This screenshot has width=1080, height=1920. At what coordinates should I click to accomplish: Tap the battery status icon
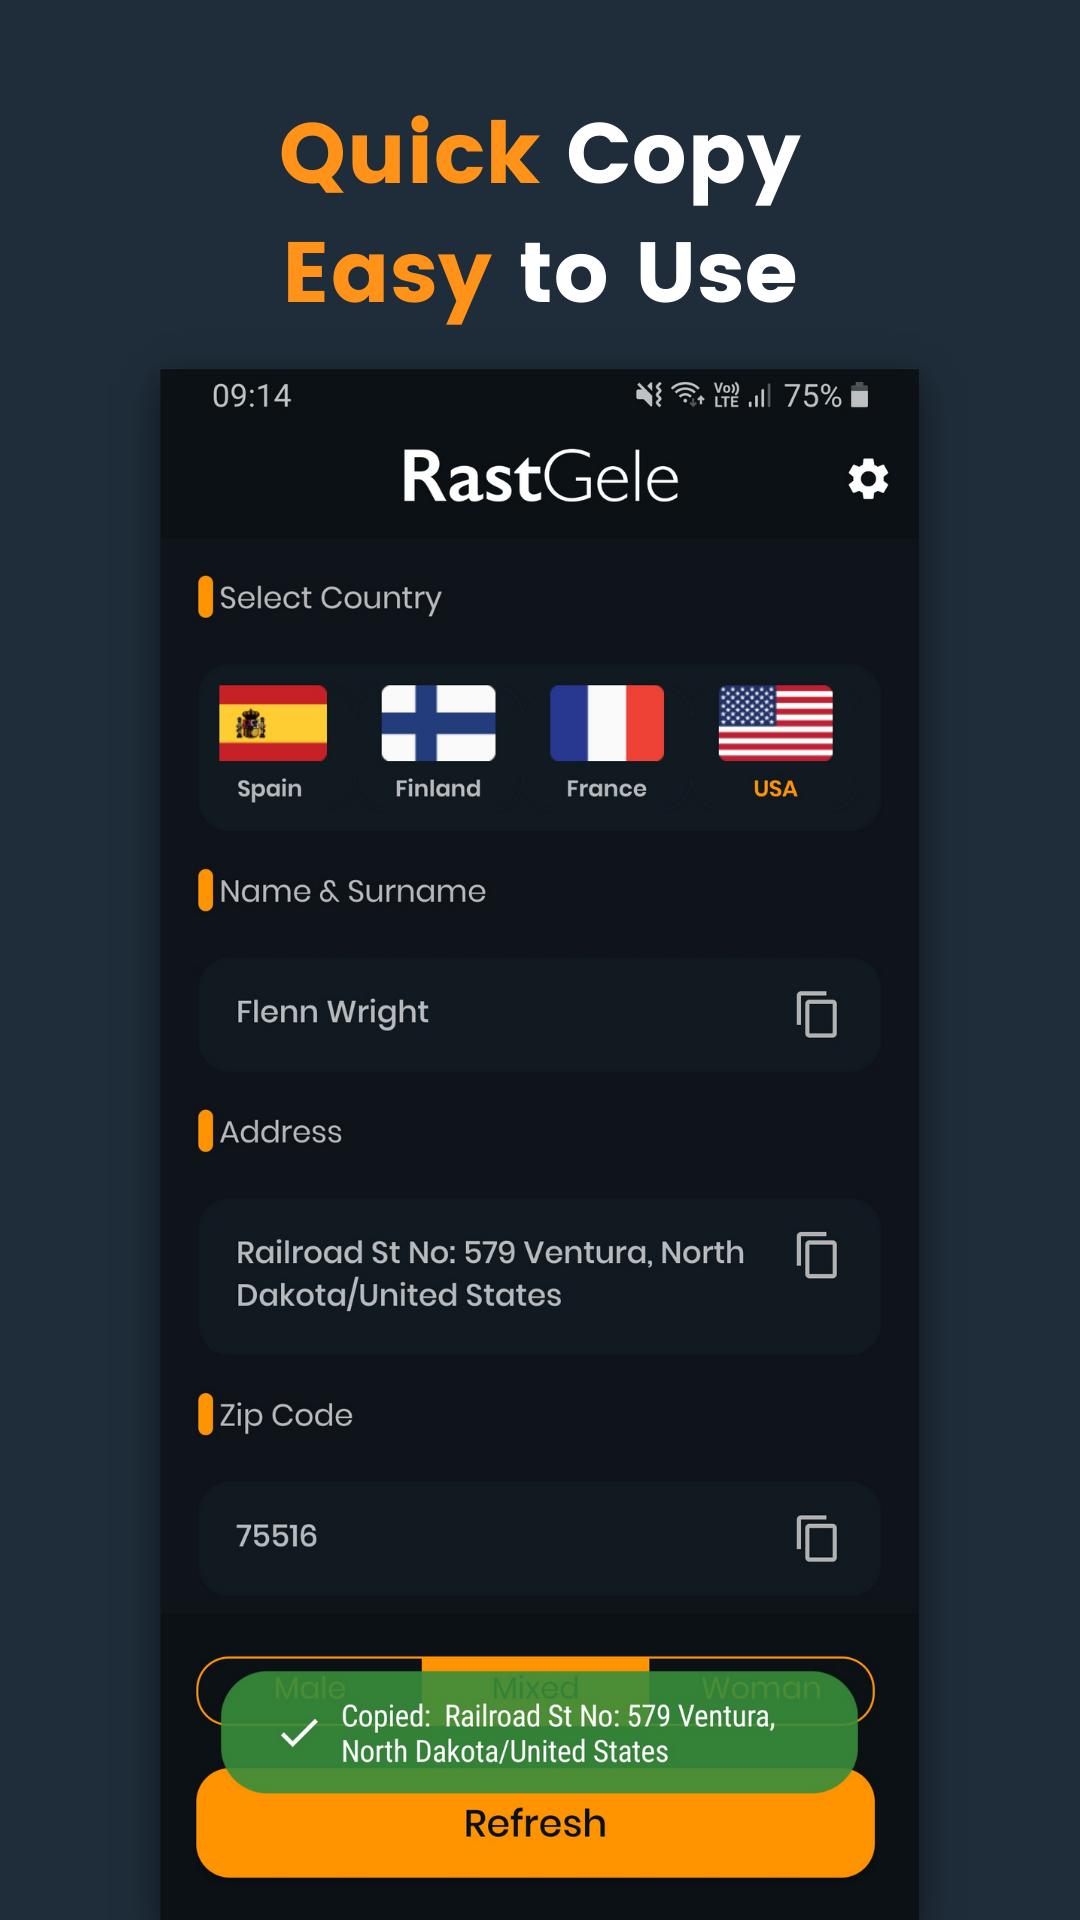[859, 395]
